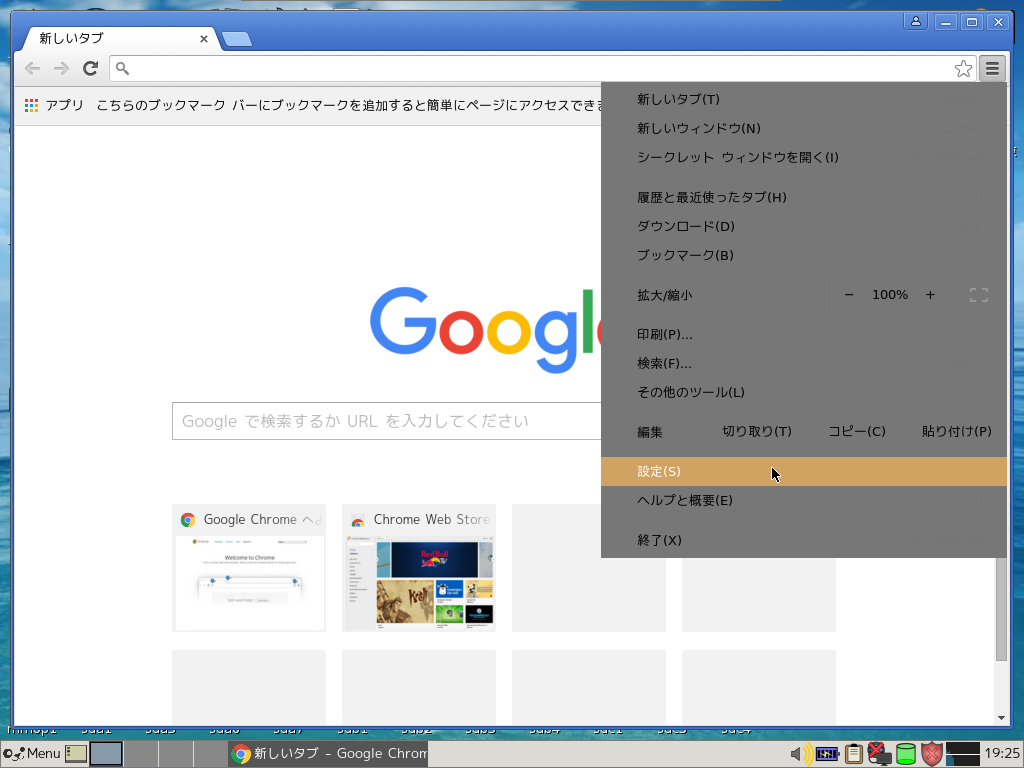Click the battery monitor tray icon
The height and width of the screenshot is (768, 1024).
(826, 754)
